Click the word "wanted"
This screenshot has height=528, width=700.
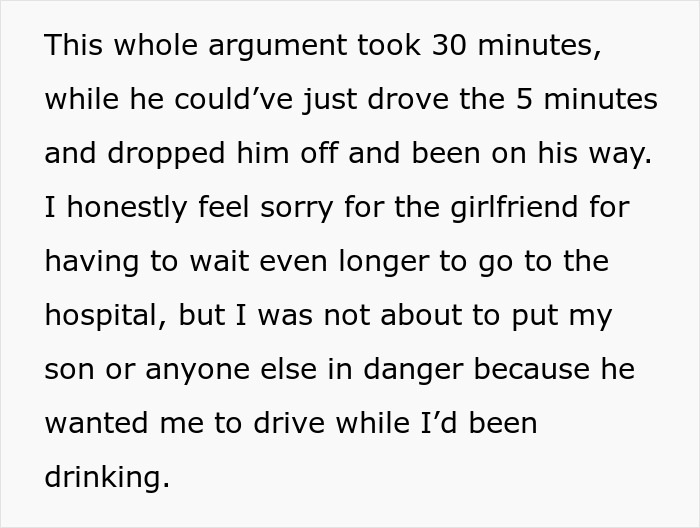click(98, 424)
